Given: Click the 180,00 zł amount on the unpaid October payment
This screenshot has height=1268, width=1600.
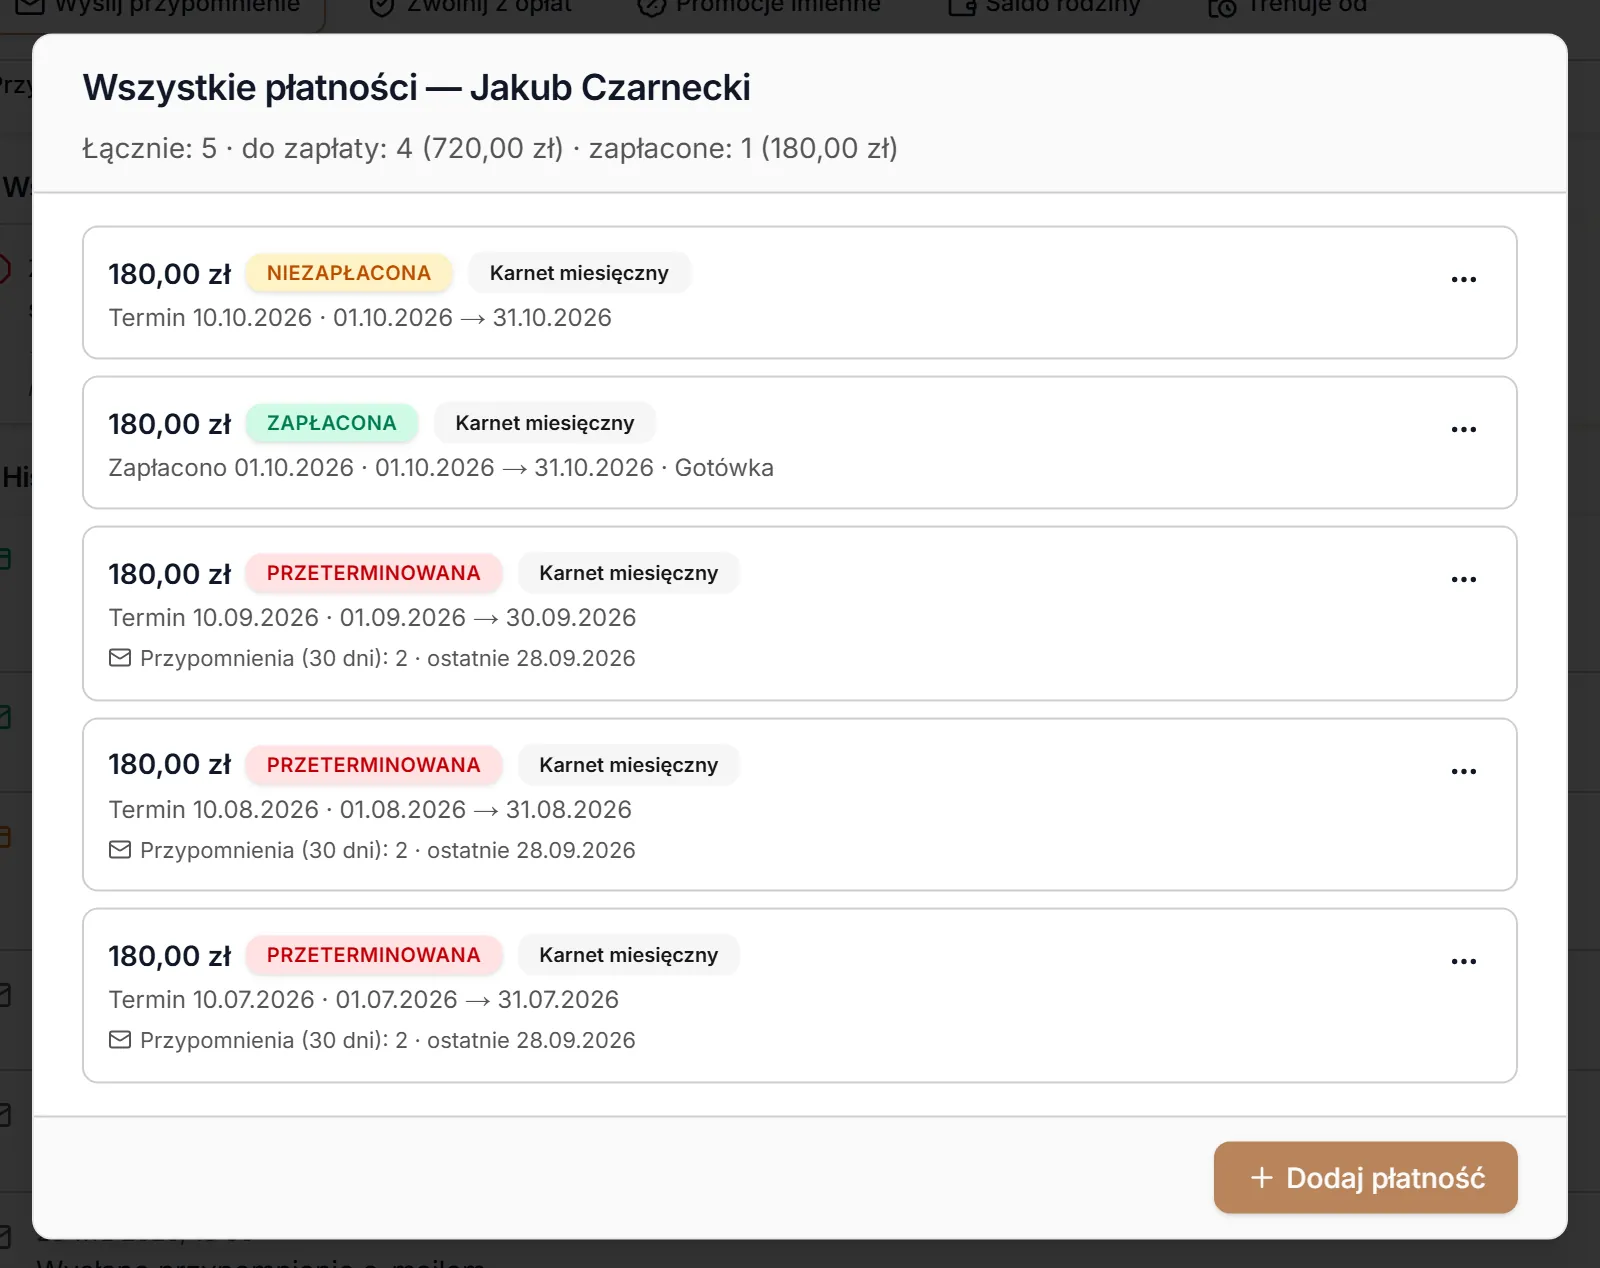Looking at the screenshot, I should point(169,274).
